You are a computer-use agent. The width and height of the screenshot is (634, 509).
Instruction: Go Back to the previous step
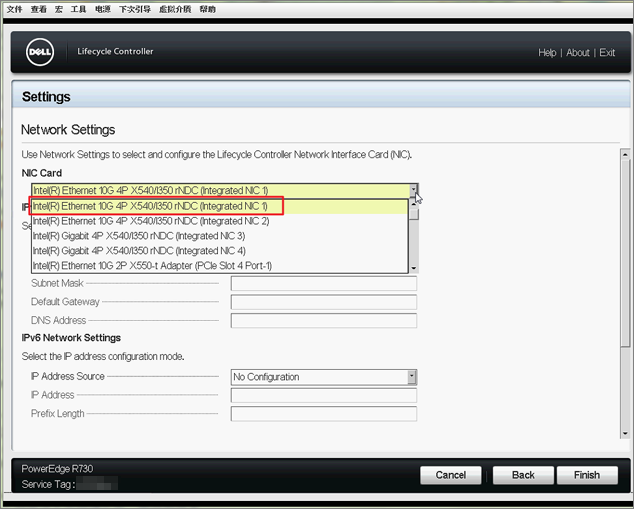[x=523, y=475]
